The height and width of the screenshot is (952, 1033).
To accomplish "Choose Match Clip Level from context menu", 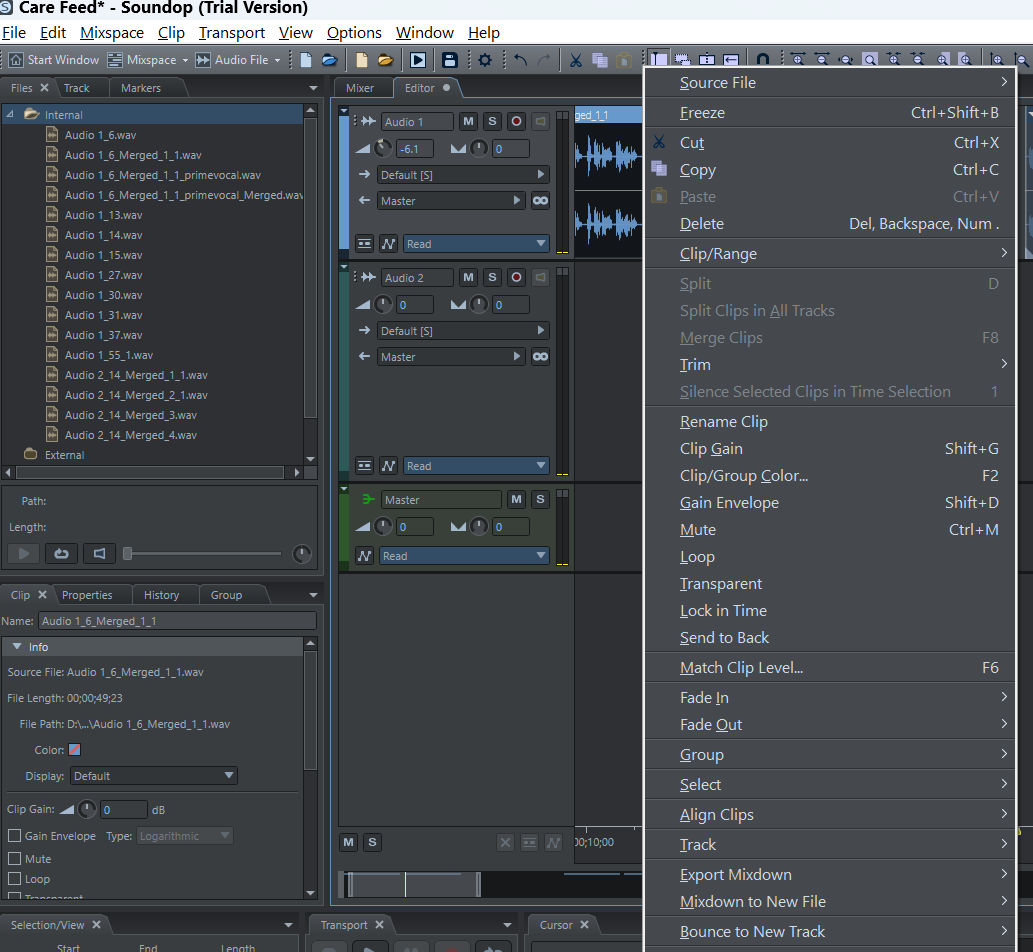I will (x=741, y=668).
